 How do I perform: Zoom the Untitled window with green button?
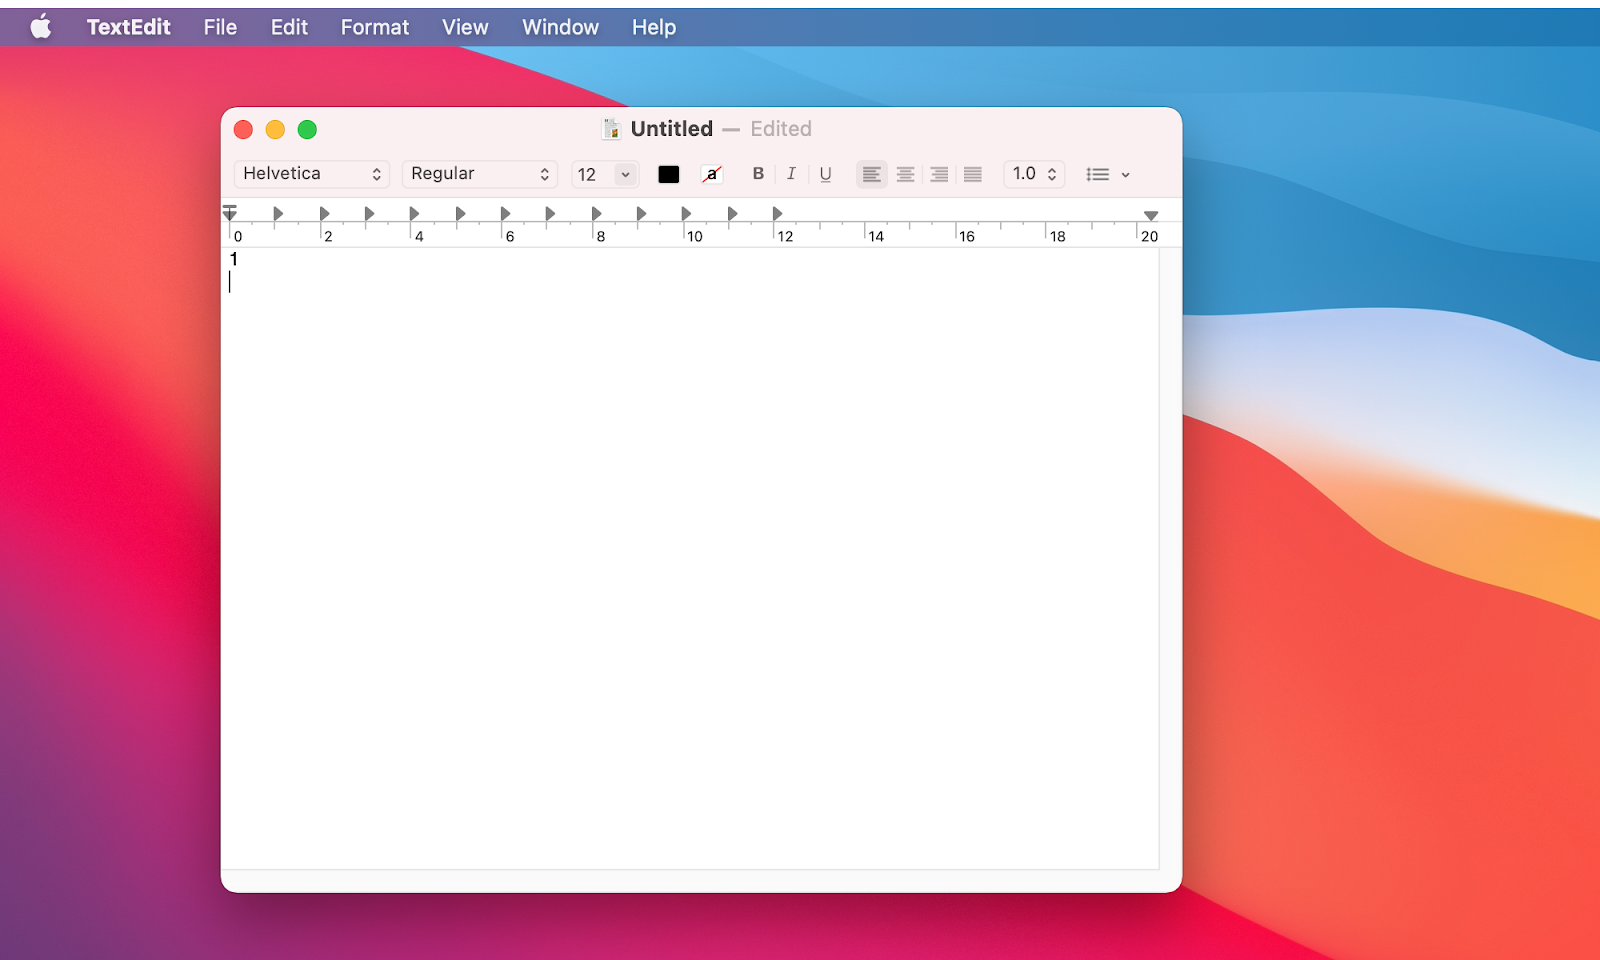[x=307, y=129]
